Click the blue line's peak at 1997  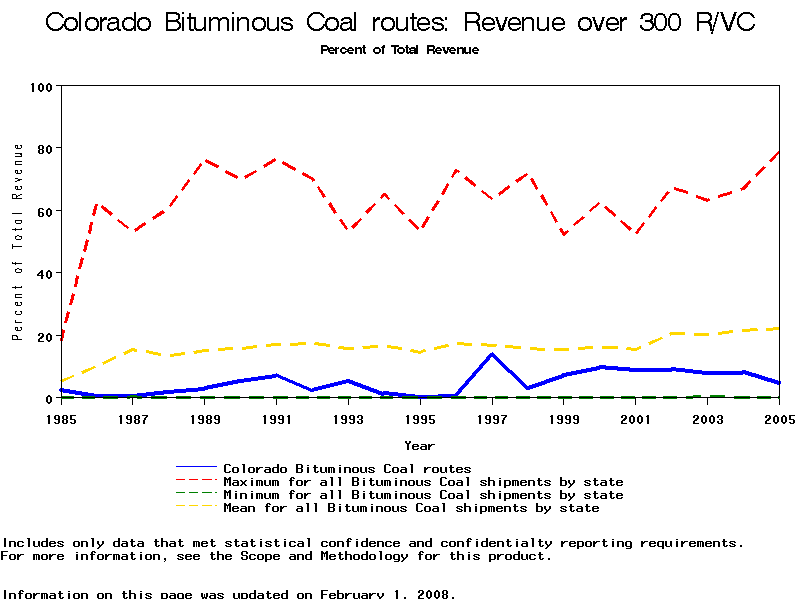coord(491,354)
